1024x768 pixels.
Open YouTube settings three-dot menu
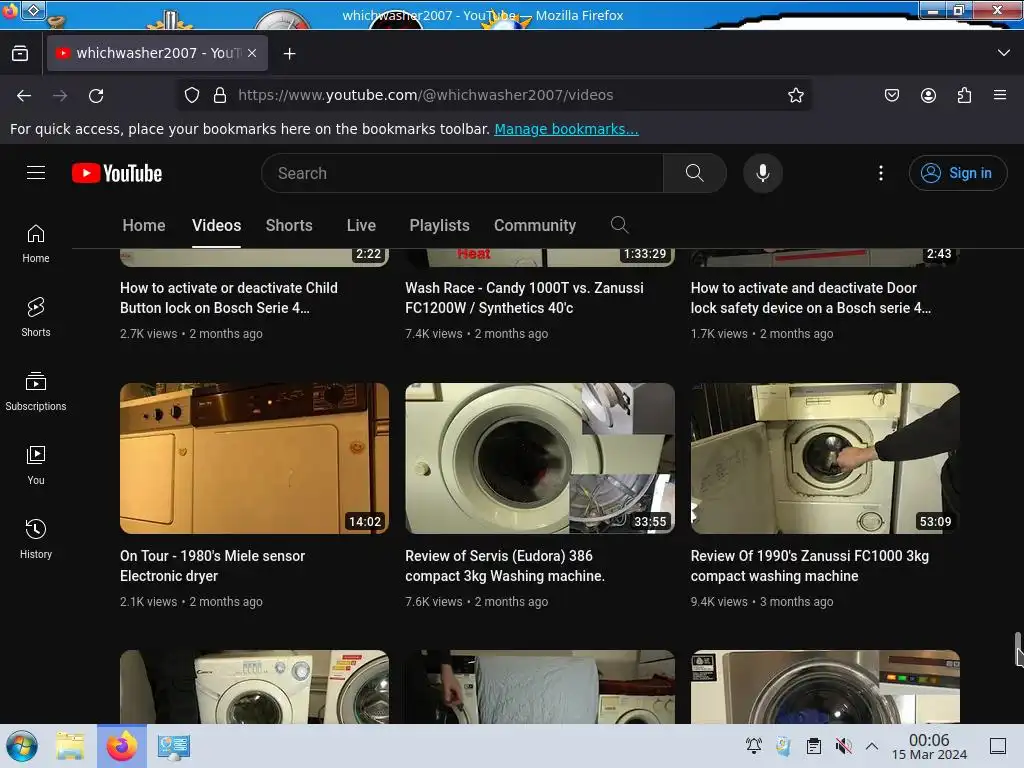(880, 173)
